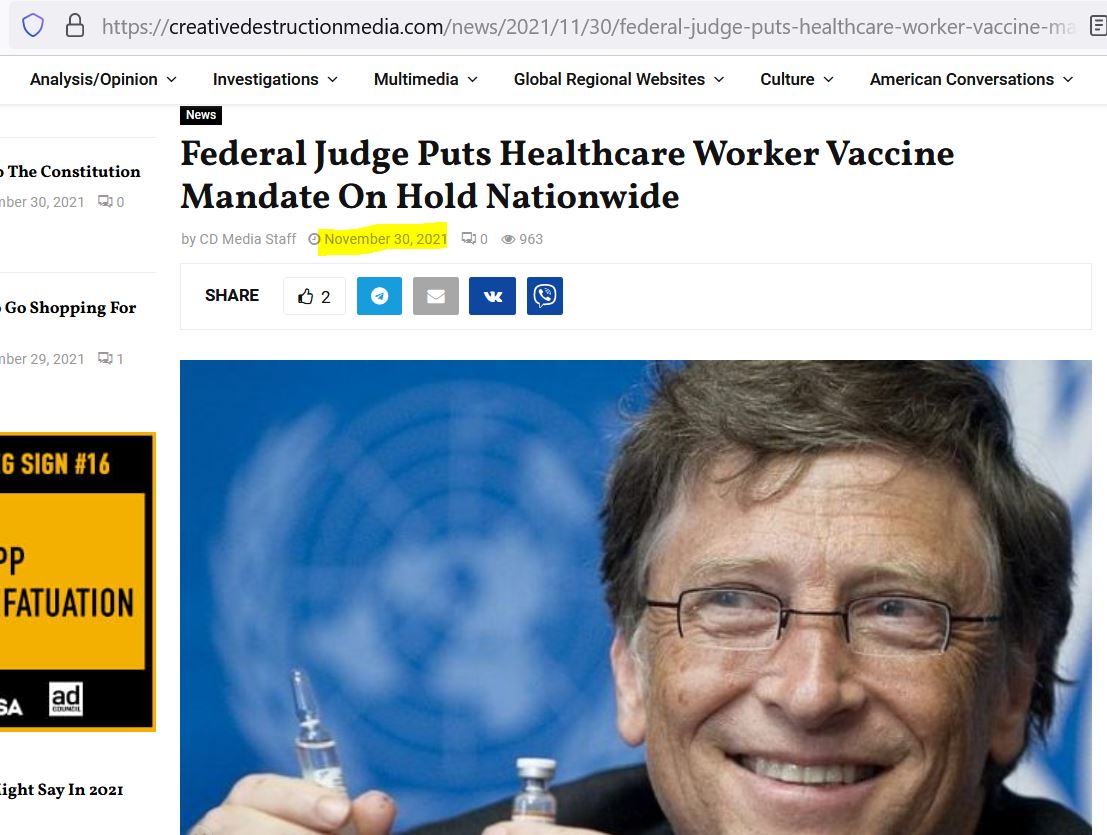Expand the Investigations dropdown

coord(275,79)
